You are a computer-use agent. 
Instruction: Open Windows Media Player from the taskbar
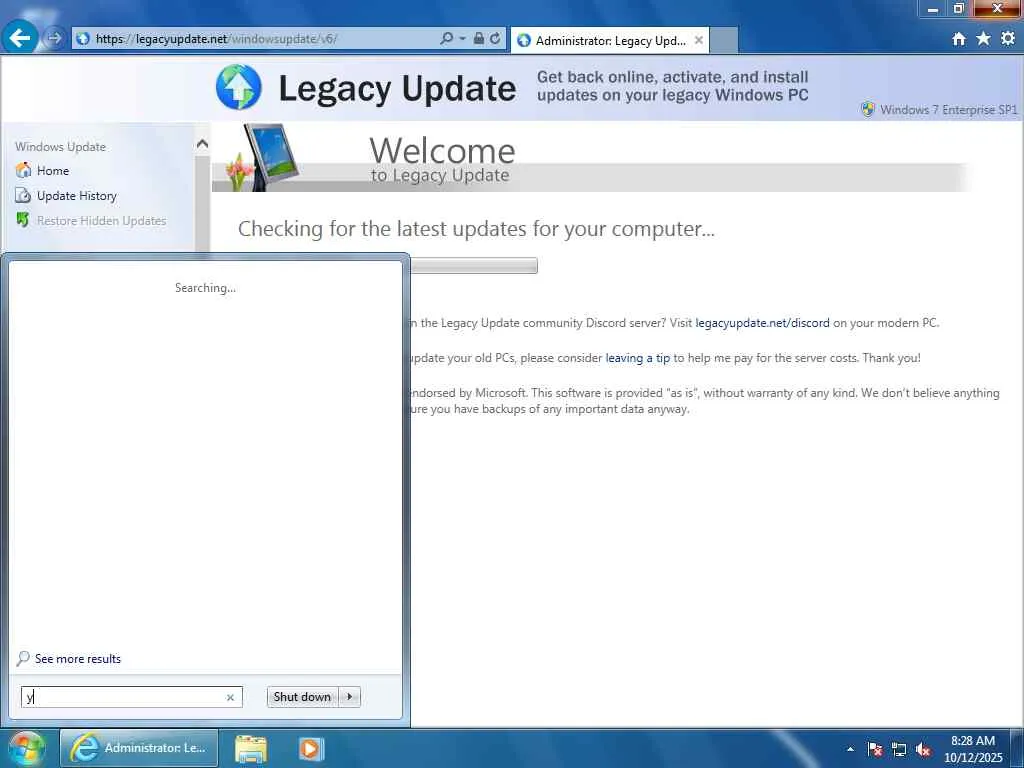312,748
